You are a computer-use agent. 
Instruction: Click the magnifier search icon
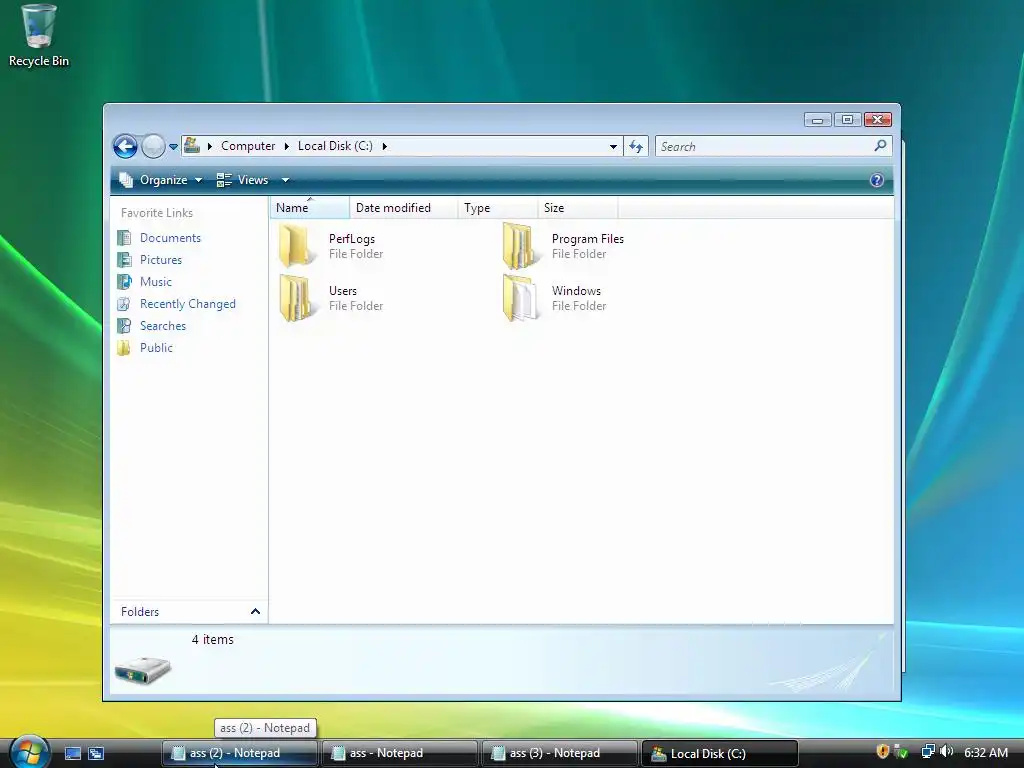point(880,146)
